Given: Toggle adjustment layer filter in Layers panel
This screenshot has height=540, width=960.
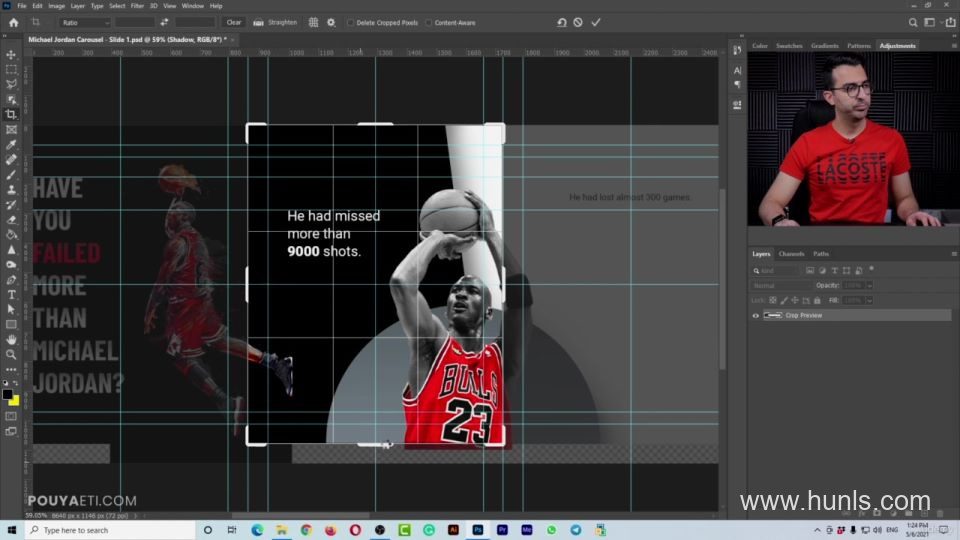Looking at the screenshot, I should click(822, 271).
